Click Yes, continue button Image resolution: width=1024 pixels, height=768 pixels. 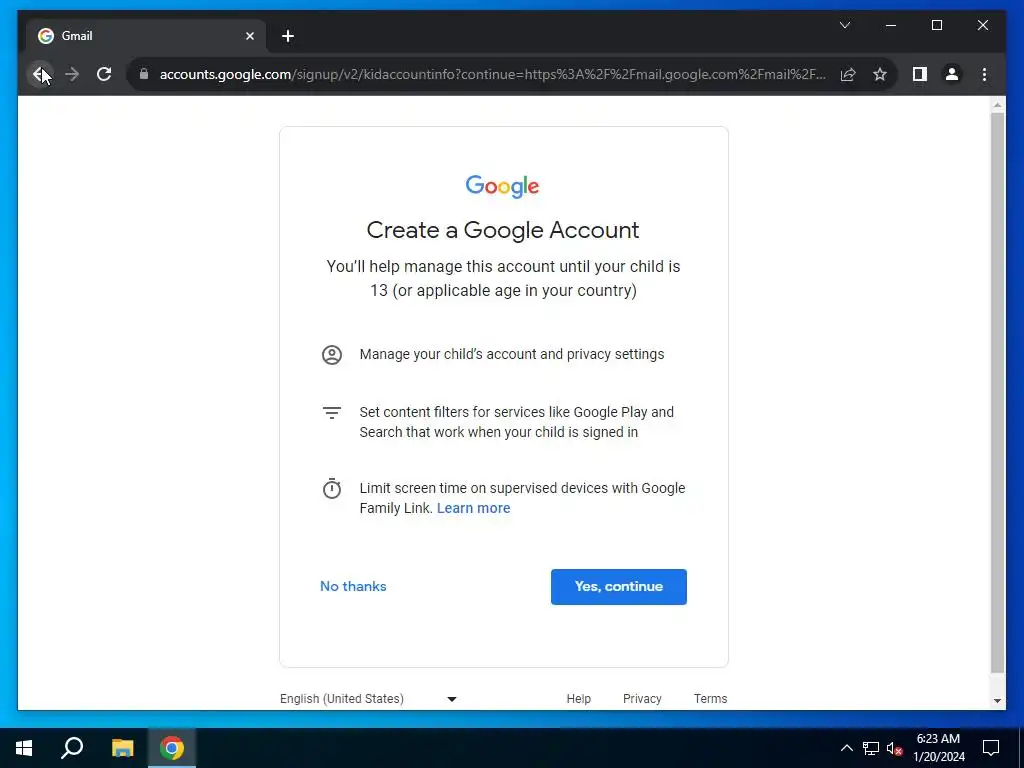(x=618, y=586)
